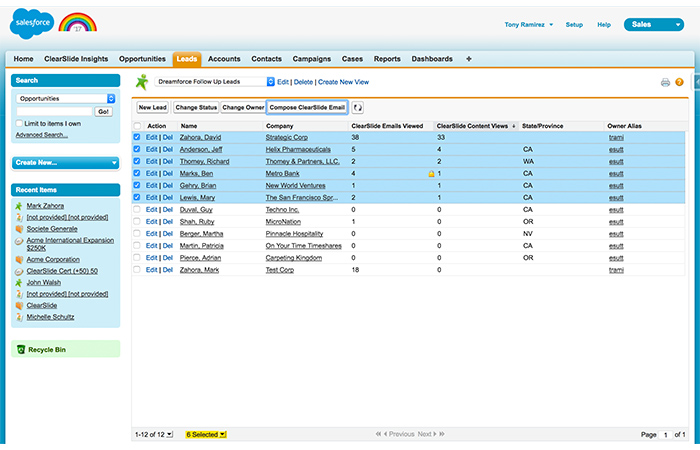
Task: Open the Dashboards tab
Action: coord(432,59)
